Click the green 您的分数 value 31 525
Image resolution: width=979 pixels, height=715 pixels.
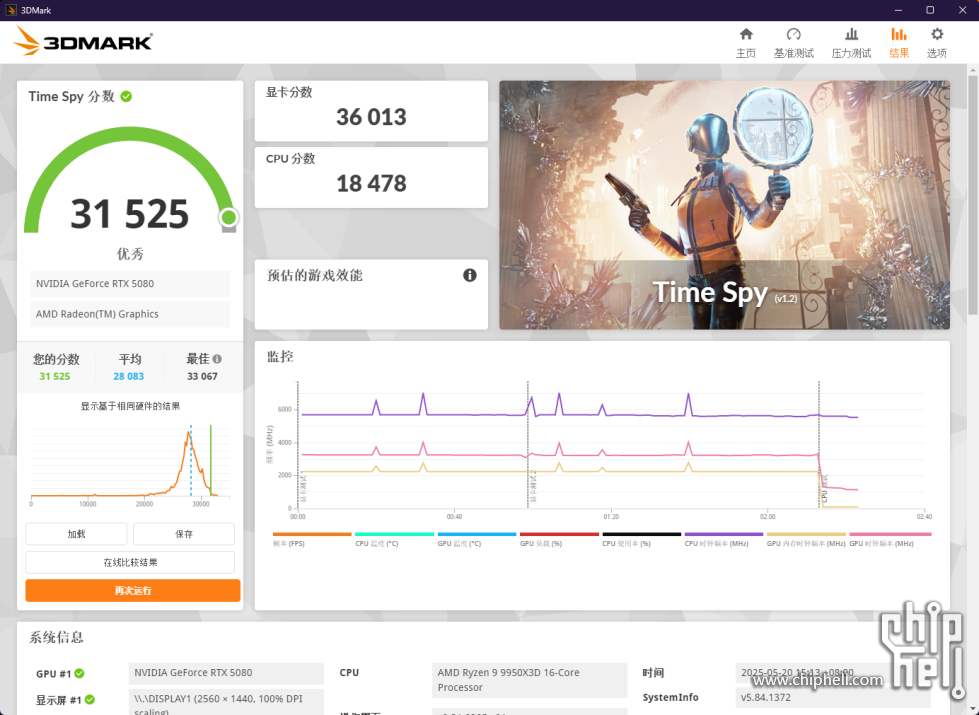pyautogui.click(x=55, y=377)
